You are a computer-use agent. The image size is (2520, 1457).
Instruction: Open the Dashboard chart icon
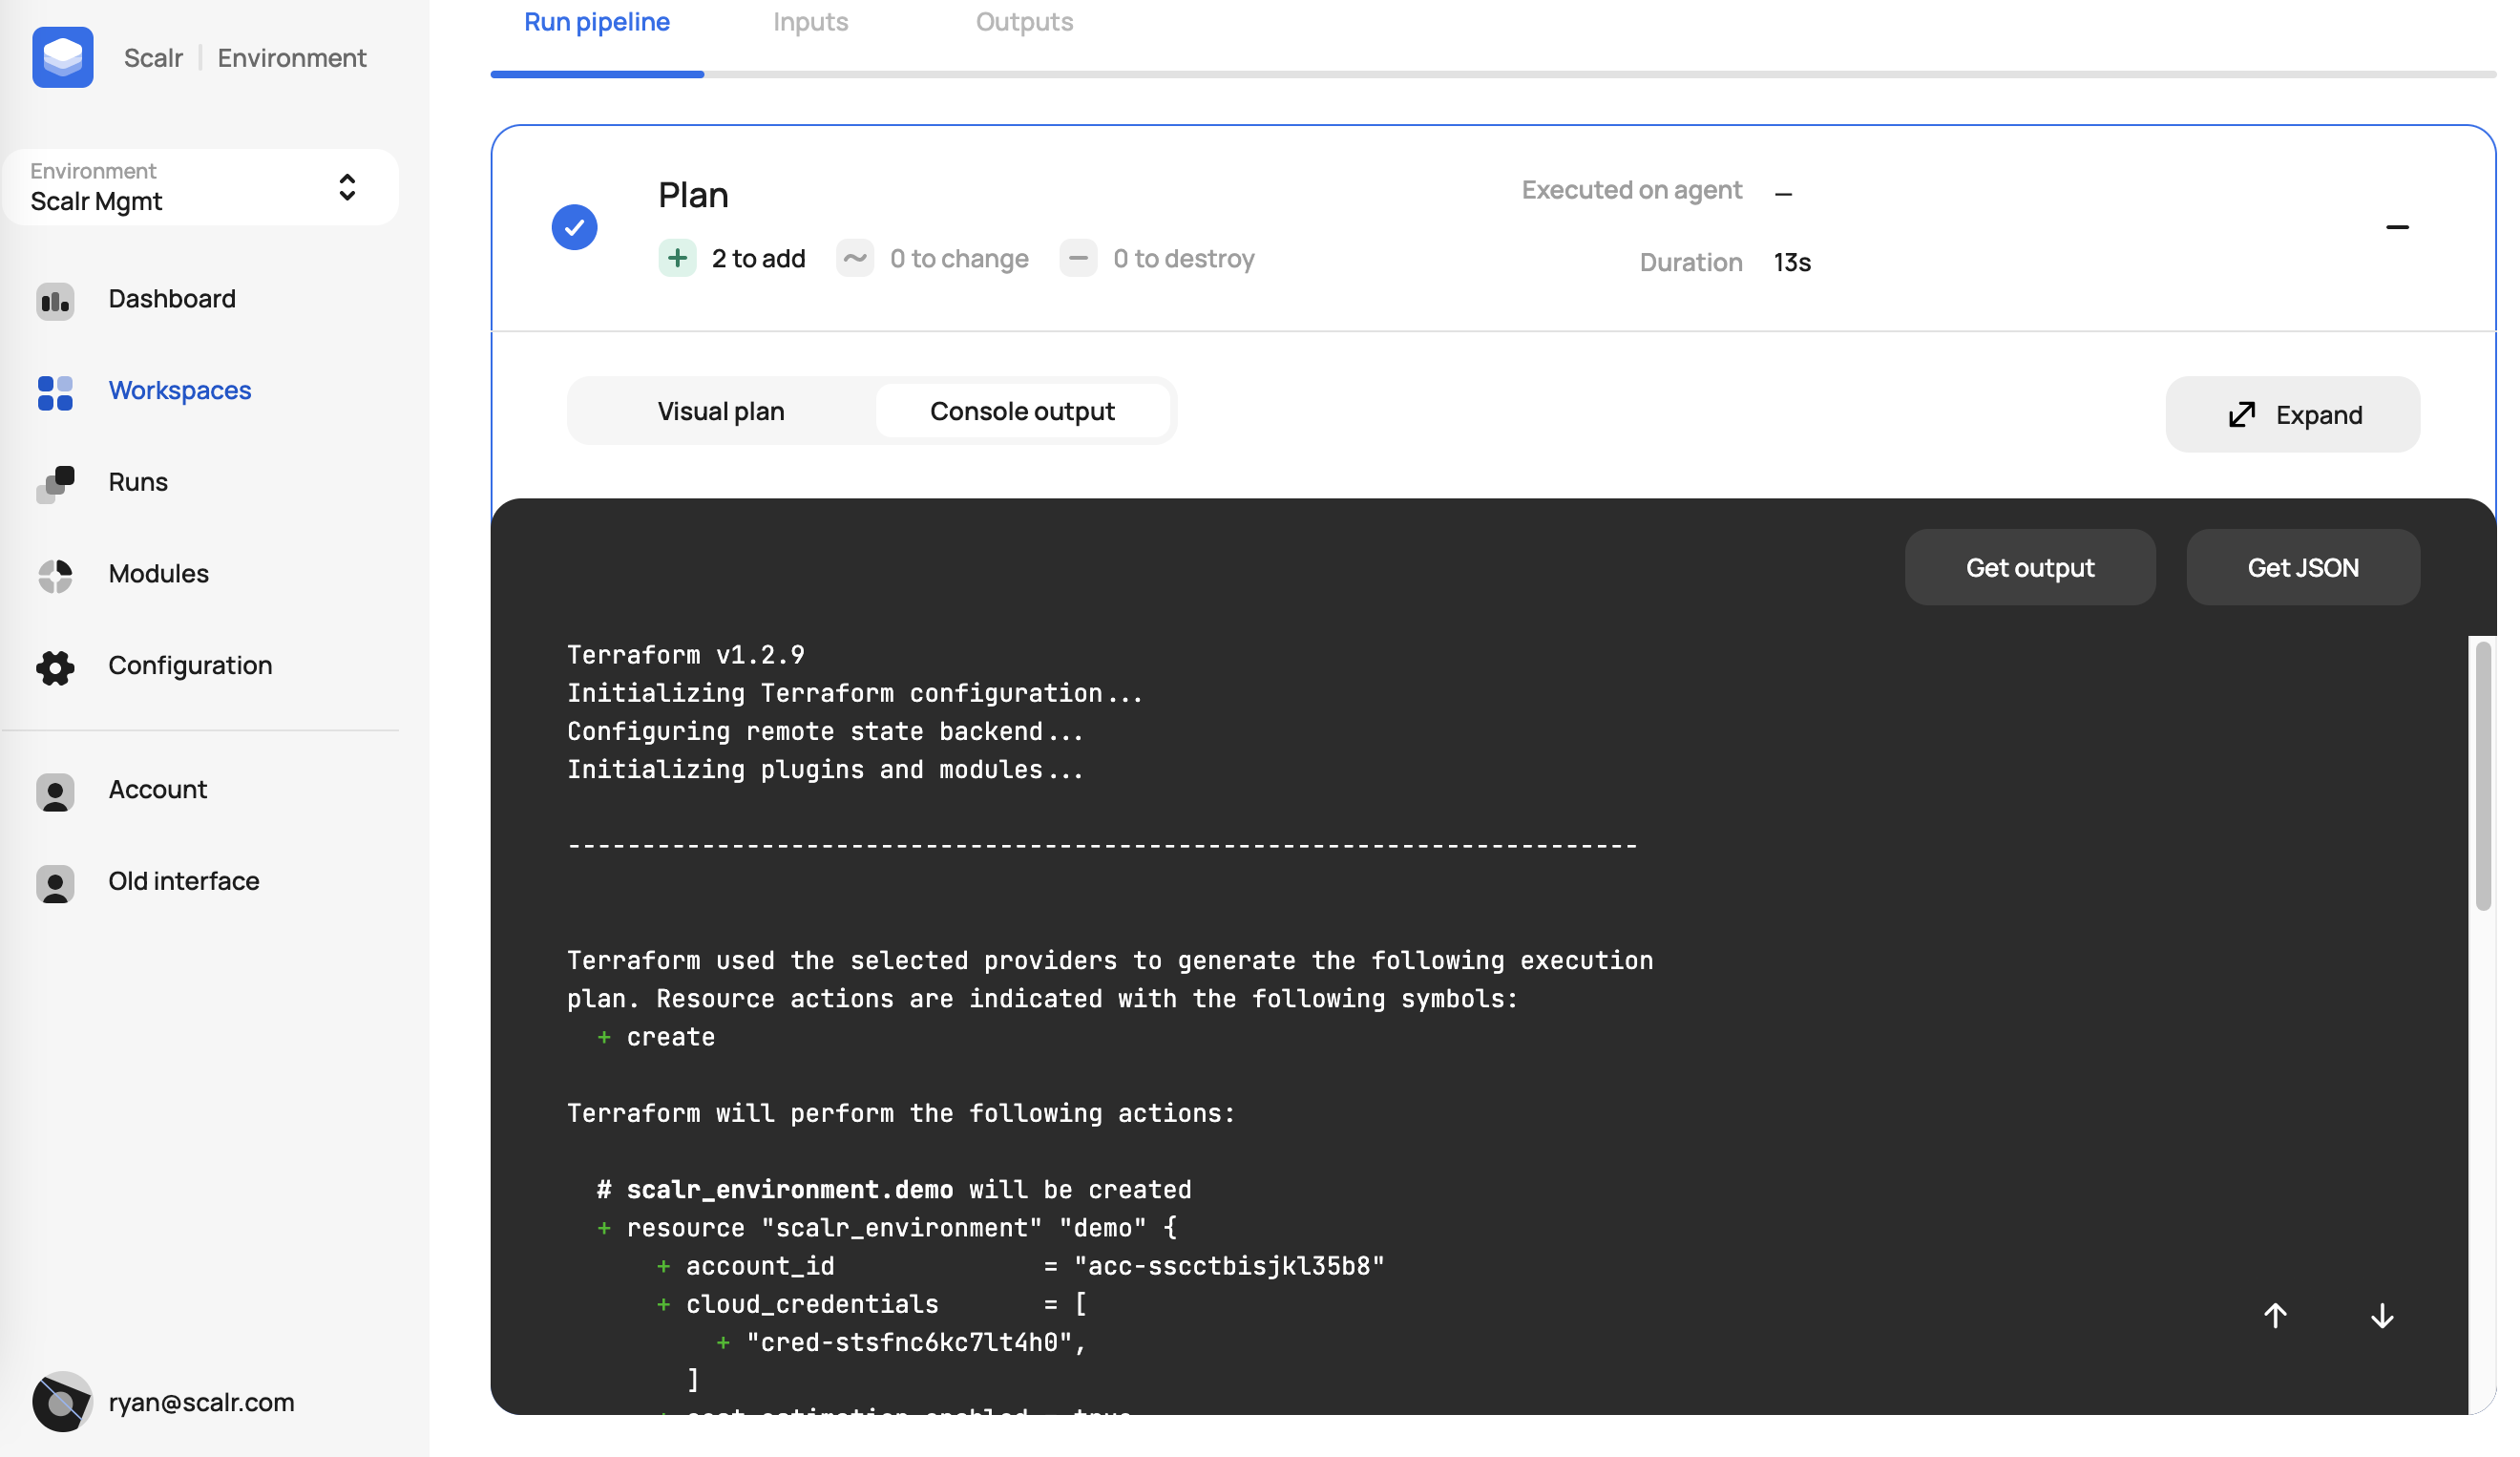(55, 300)
